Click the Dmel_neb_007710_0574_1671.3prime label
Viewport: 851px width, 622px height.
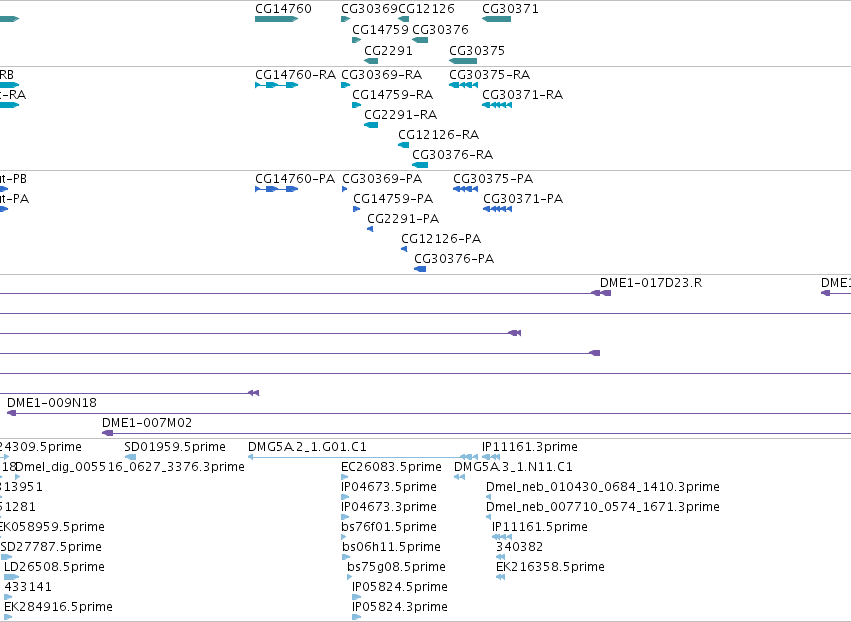tap(603, 507)
